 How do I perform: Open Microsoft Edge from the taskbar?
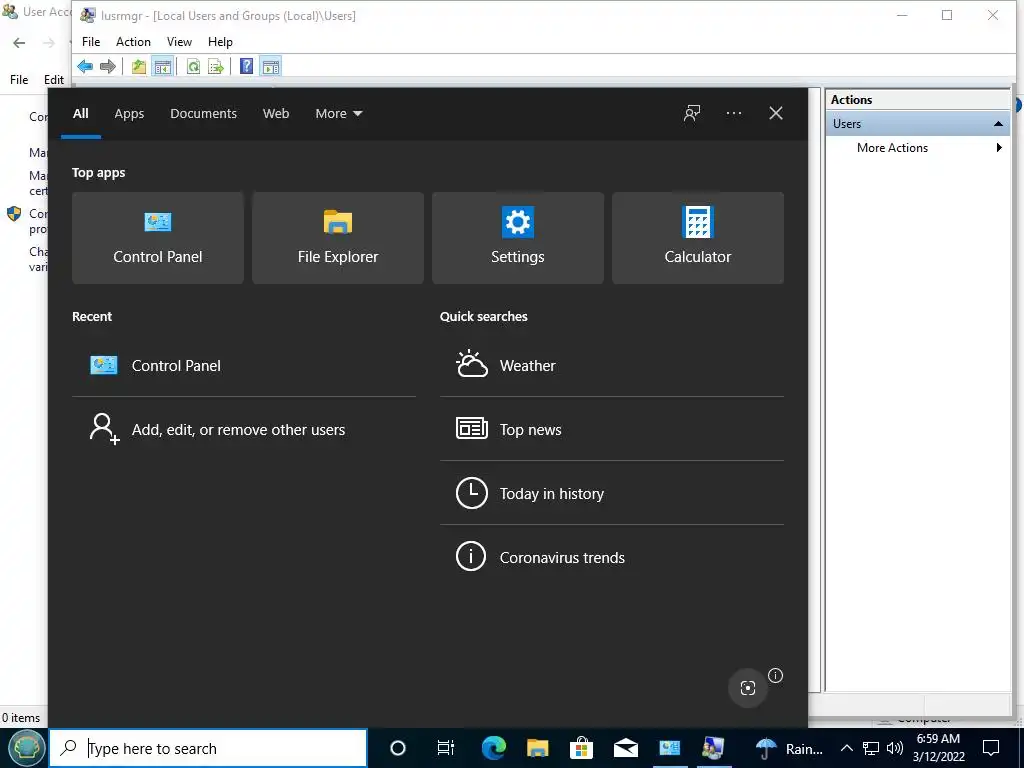pyautogui.click(x=494, y=748)
